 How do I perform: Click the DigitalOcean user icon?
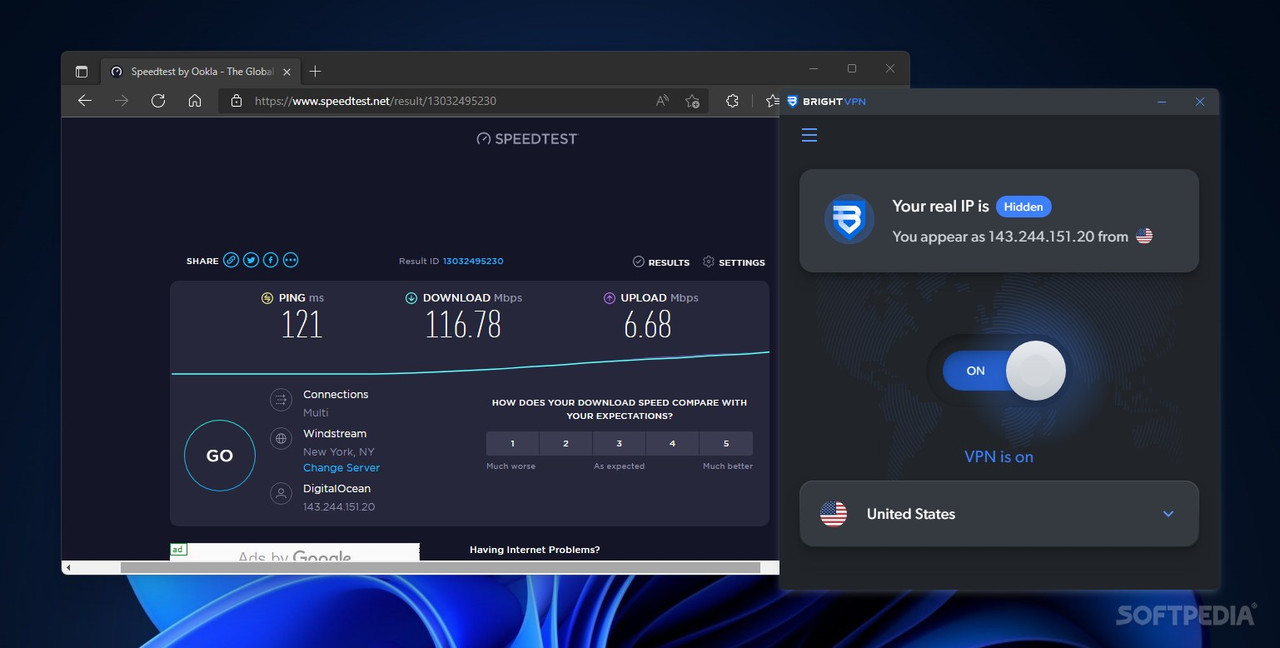click(281, 494)
